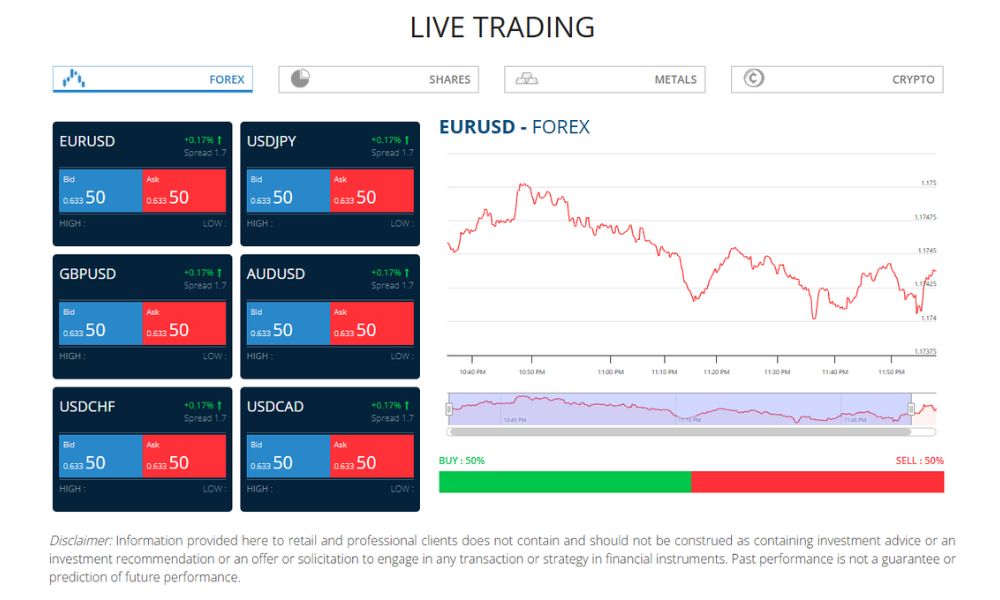Click the green up arrow on the GBPUSD card
The width and height of the screenshot is (1000, 600).
(217, 270)
